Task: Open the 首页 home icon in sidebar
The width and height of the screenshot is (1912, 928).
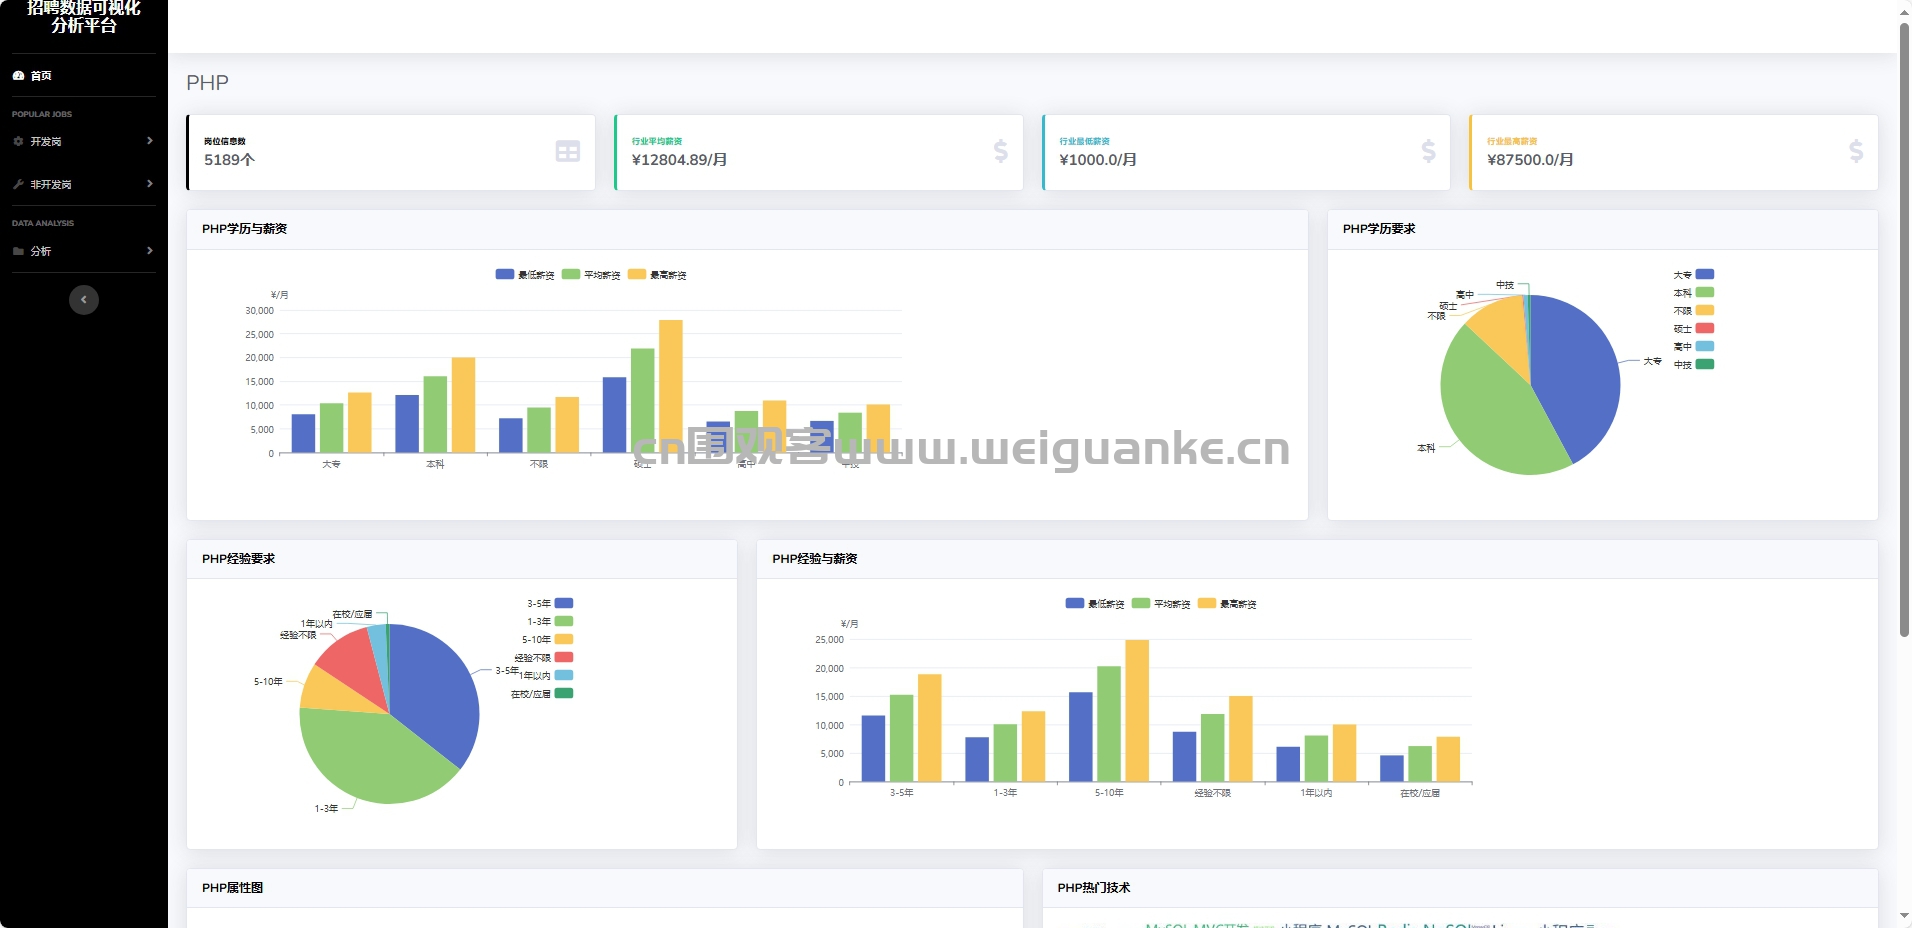Action: pos(18,75)
